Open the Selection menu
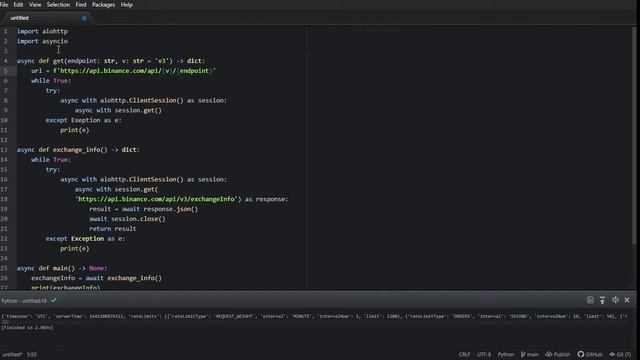 (x=58, y=5)
